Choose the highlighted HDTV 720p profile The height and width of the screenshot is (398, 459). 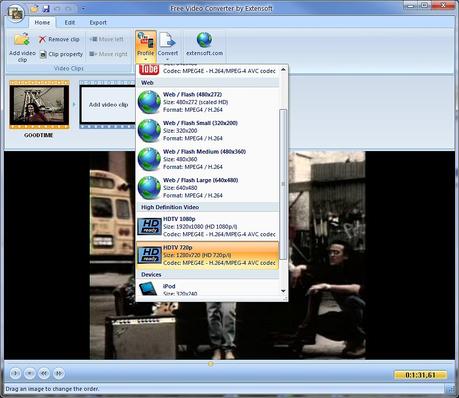tap(207, 255)
